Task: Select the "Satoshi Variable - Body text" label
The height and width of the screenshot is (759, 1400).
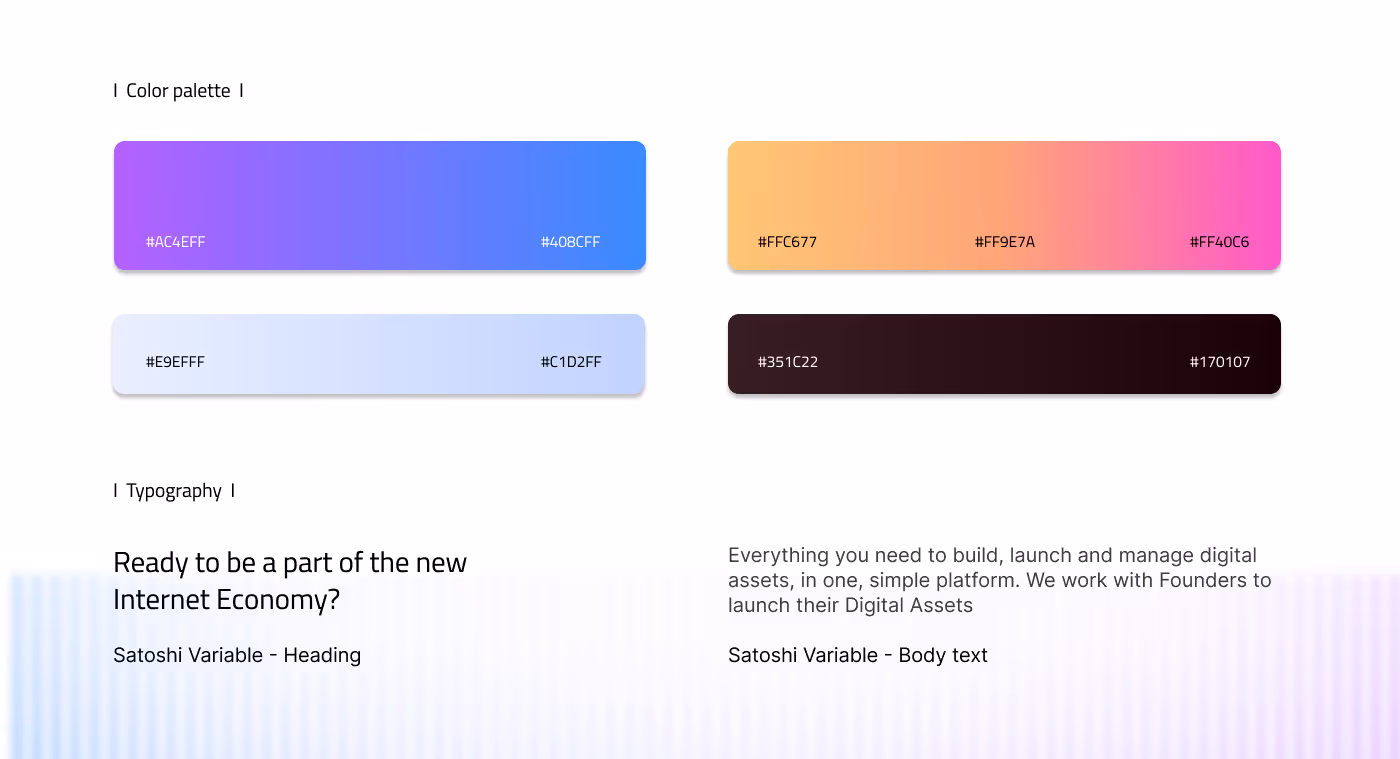Action: [x=858, y=656]
